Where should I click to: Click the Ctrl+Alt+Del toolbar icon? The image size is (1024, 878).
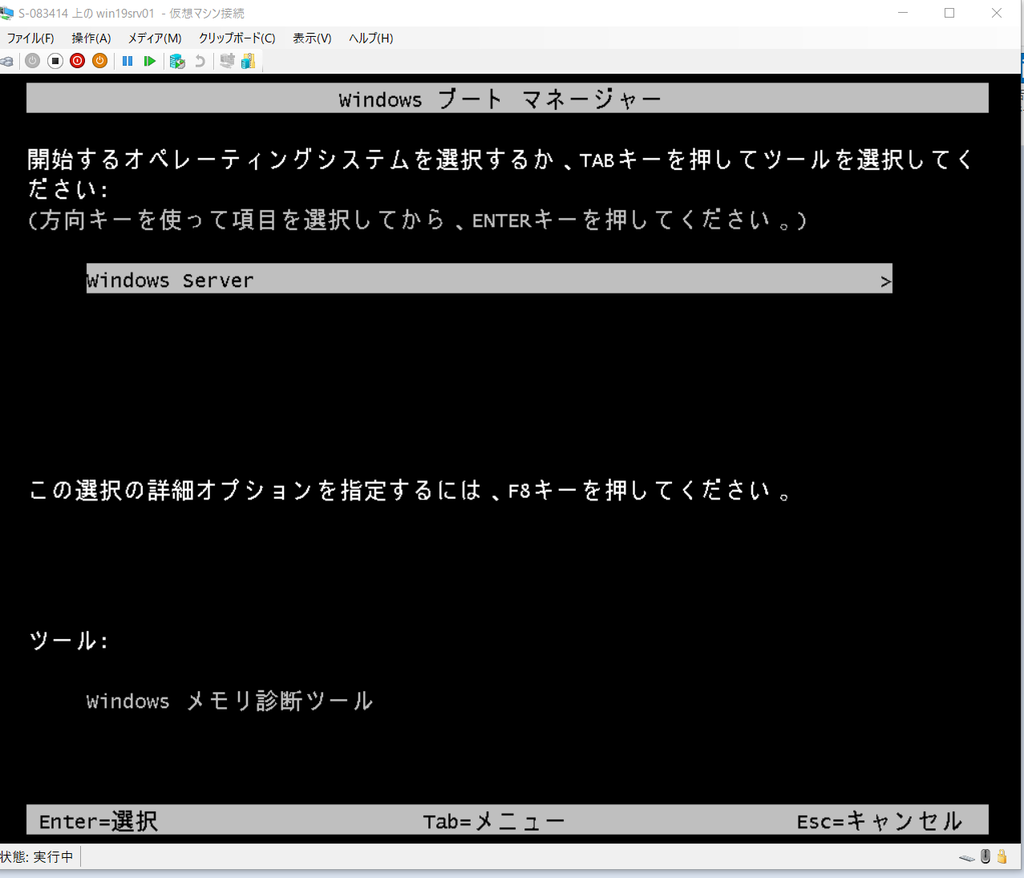point(6,61)
